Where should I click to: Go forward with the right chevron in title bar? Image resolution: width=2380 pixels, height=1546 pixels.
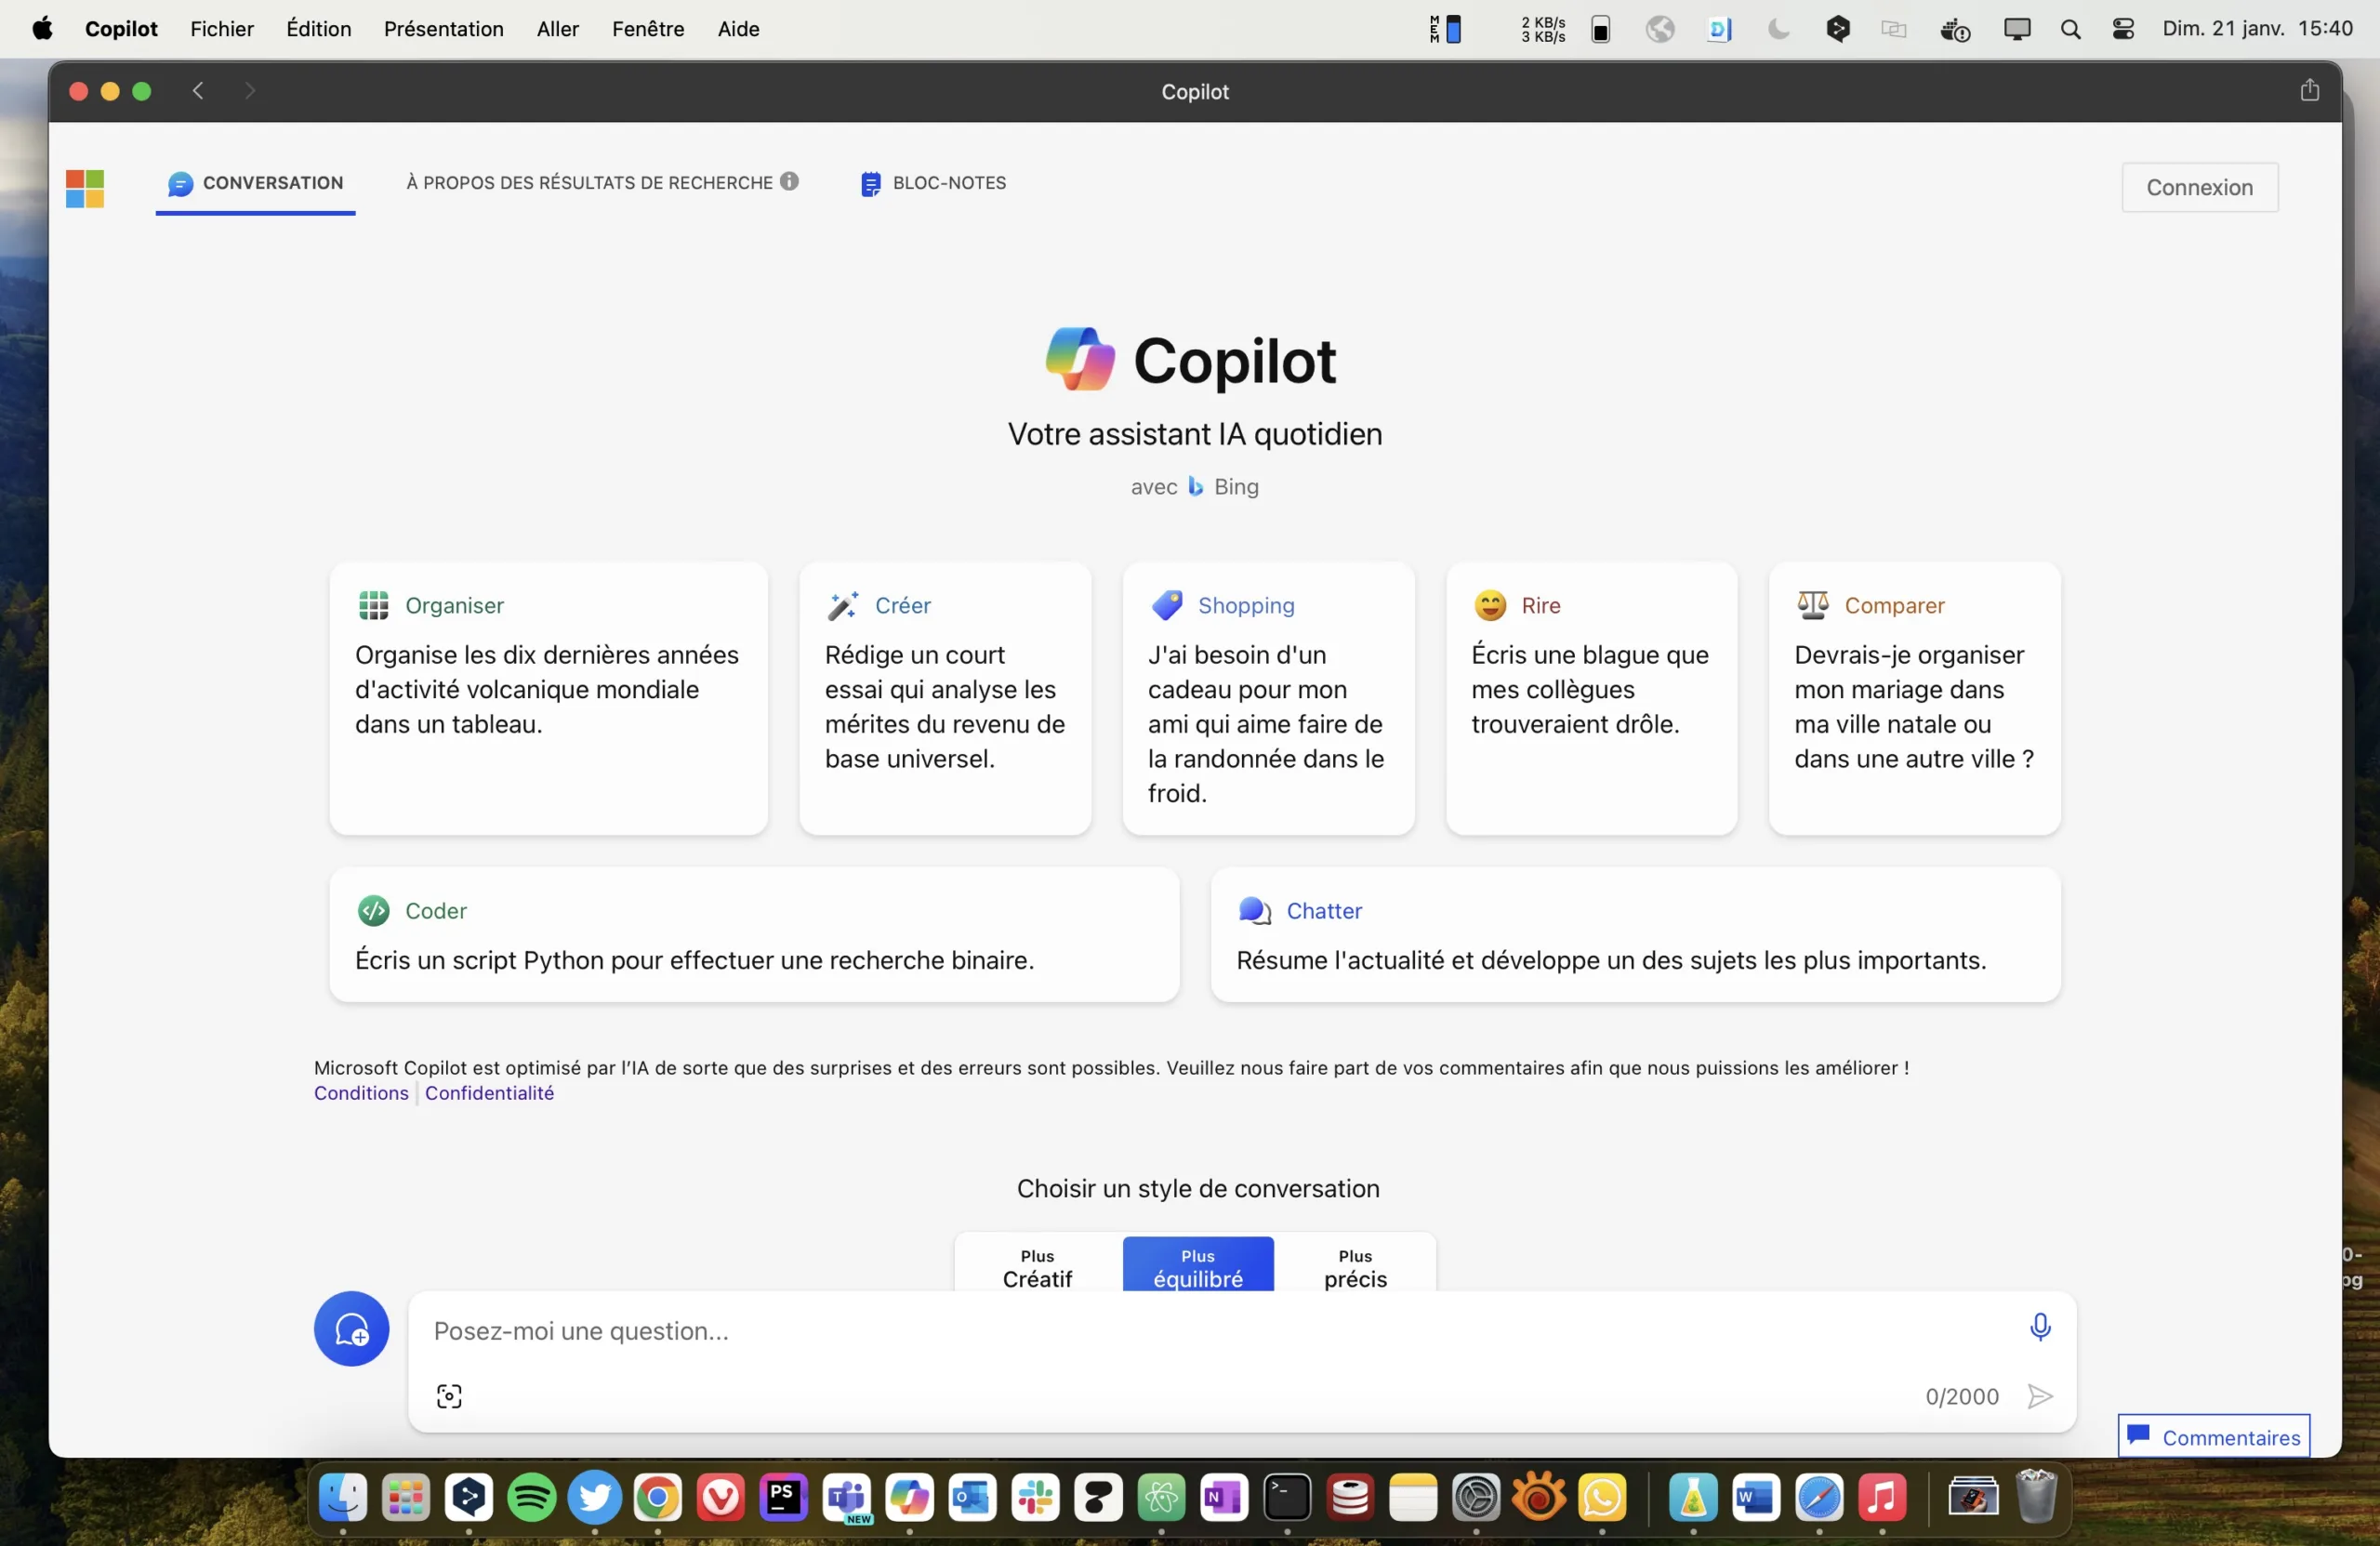point(250,91)
